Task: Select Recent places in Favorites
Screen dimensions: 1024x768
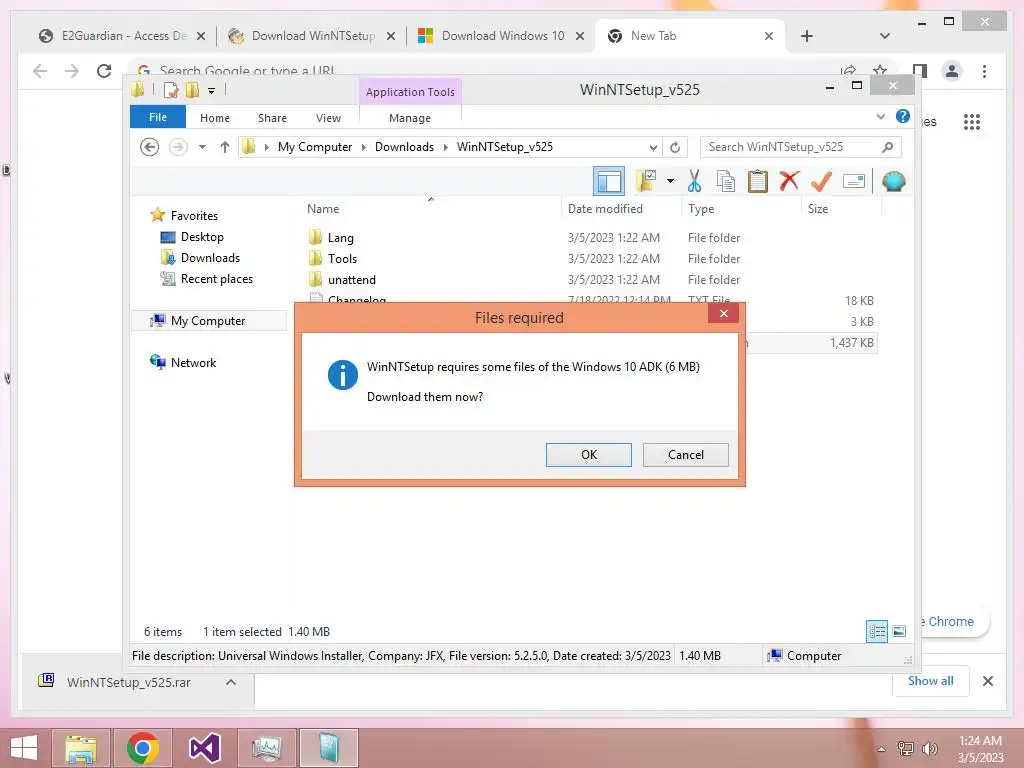Action: coord(216,279)
